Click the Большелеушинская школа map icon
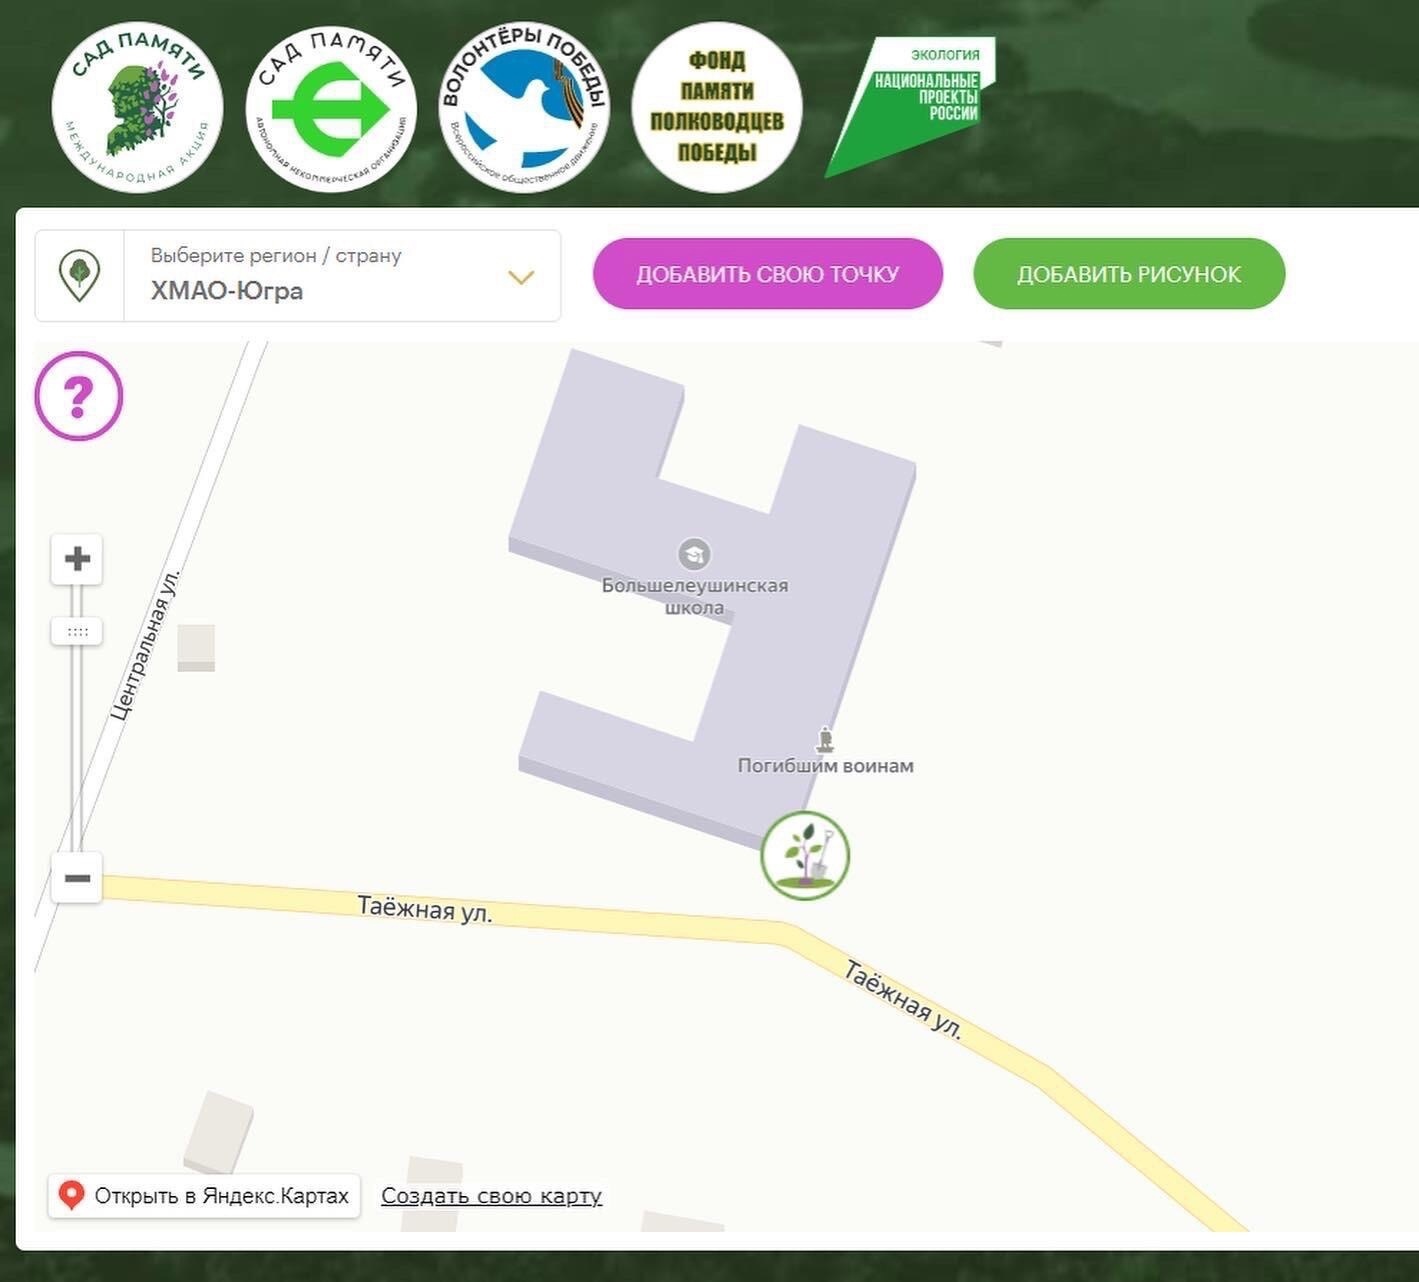 [694, 553]
